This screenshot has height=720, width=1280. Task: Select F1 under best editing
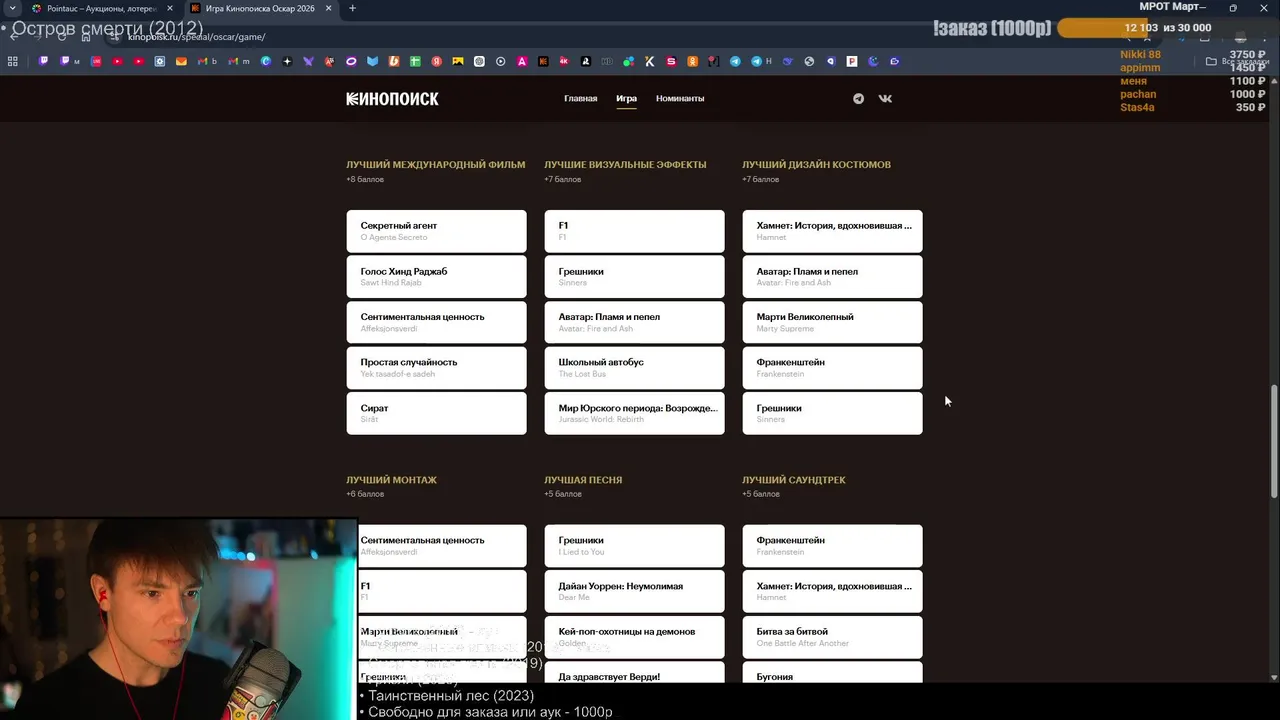point(442,591)
